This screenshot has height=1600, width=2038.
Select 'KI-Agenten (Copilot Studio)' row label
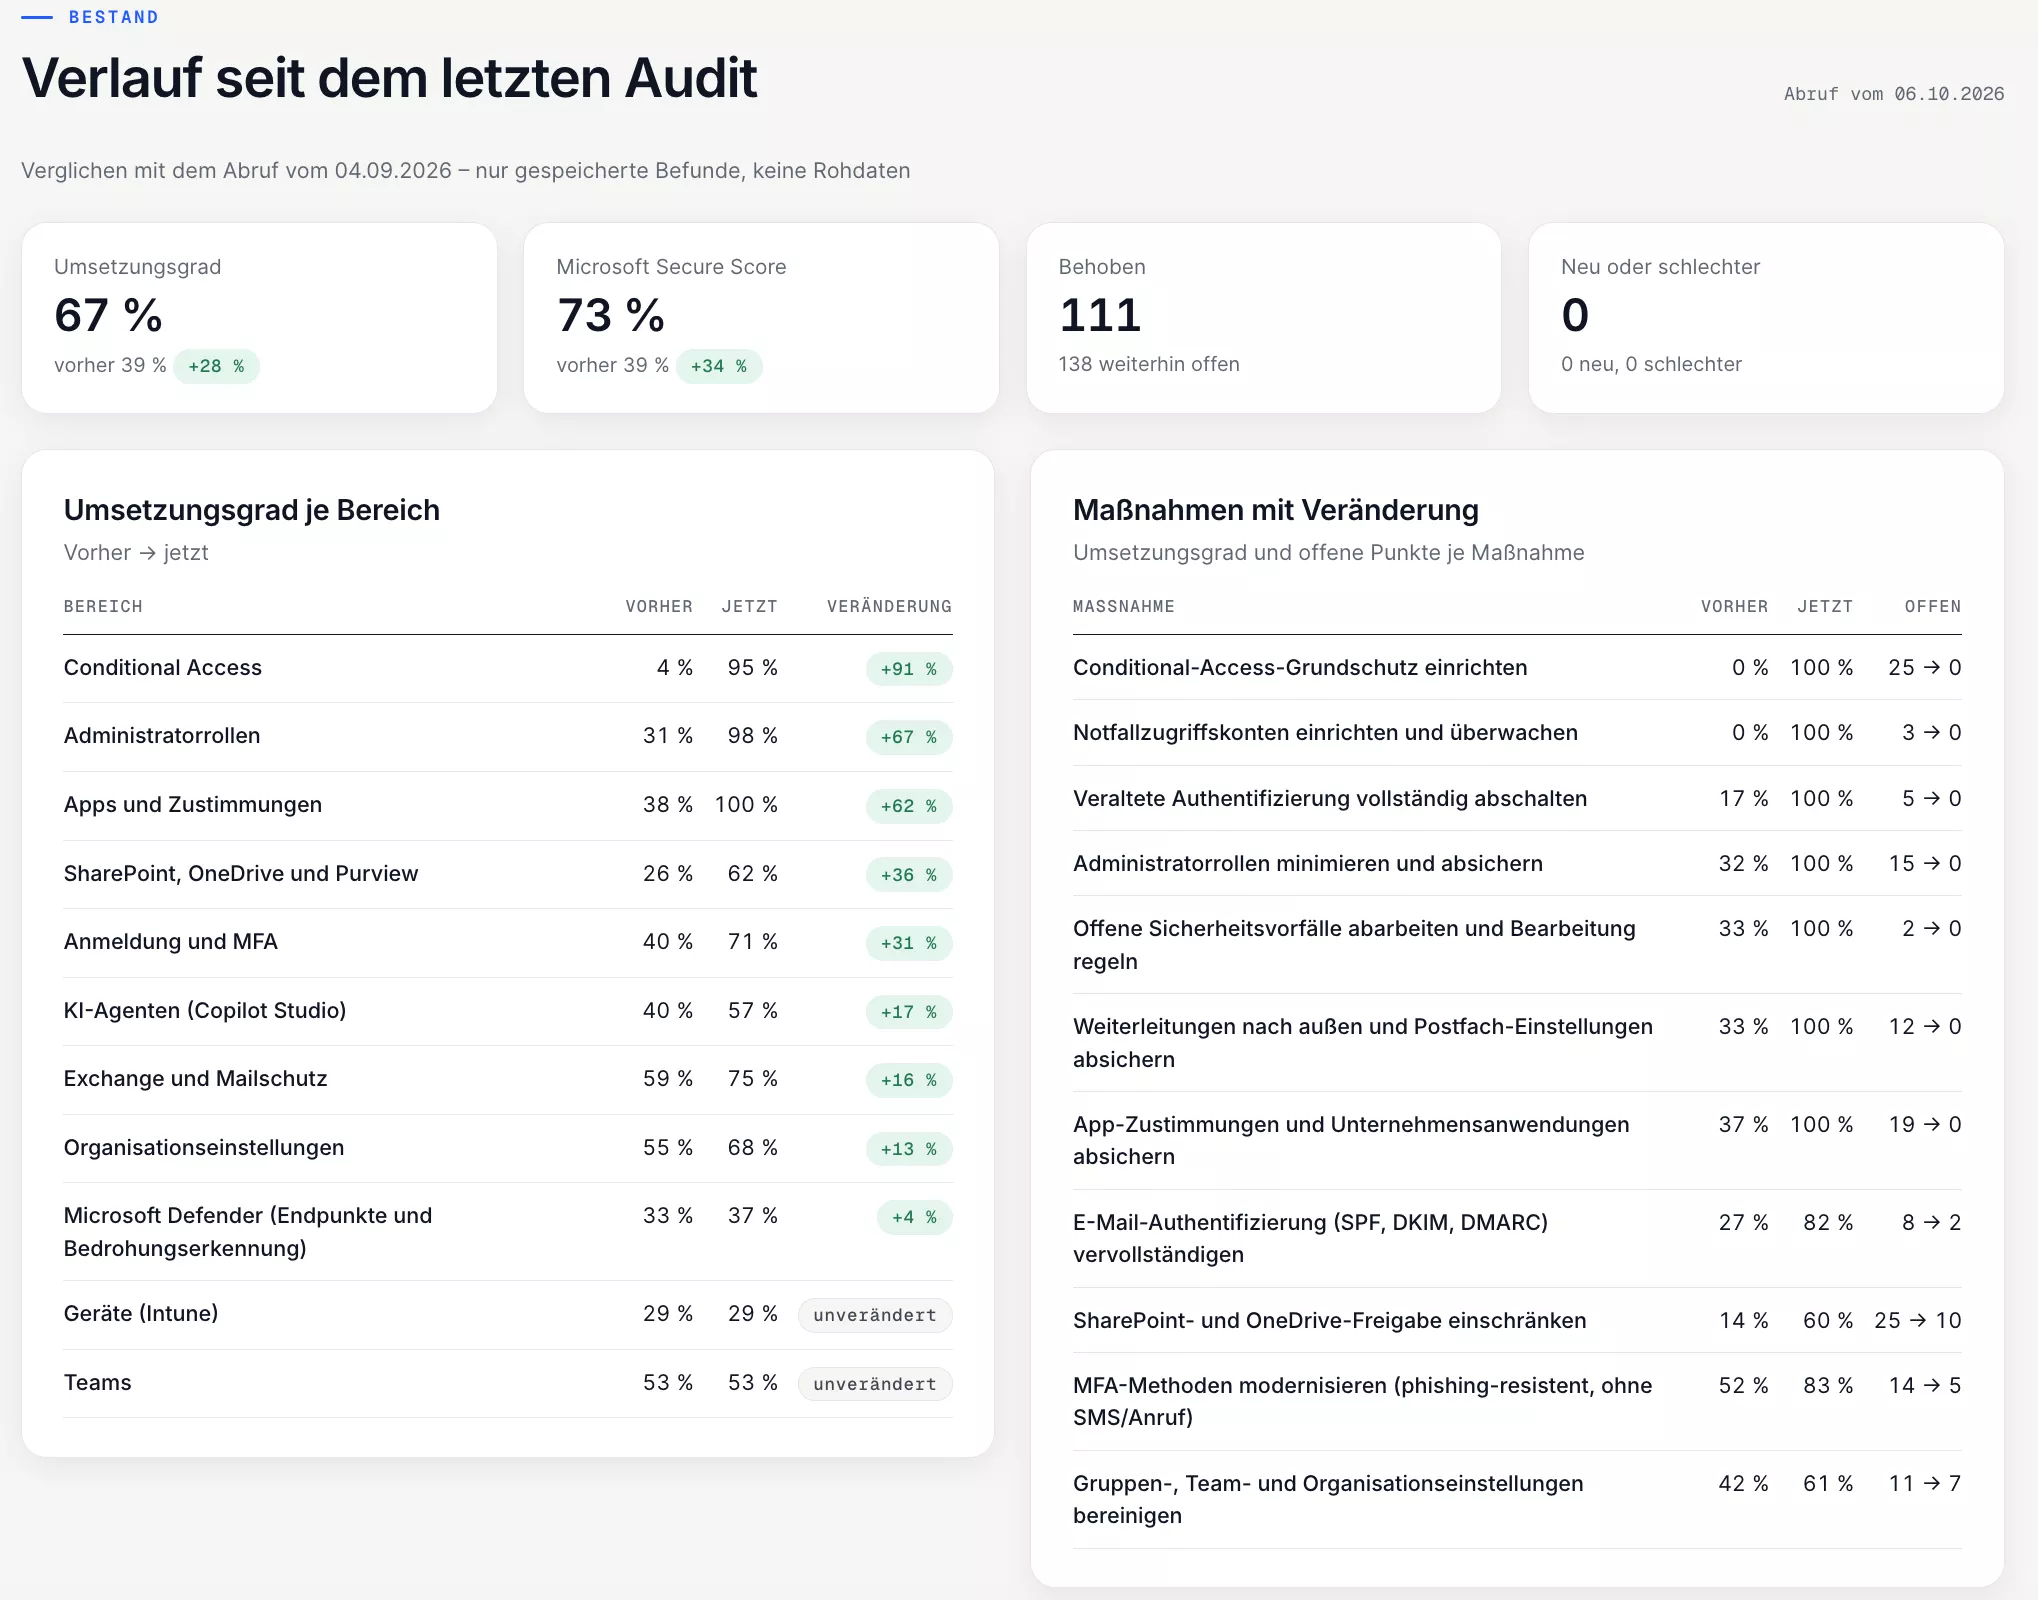pos(205,1010)
